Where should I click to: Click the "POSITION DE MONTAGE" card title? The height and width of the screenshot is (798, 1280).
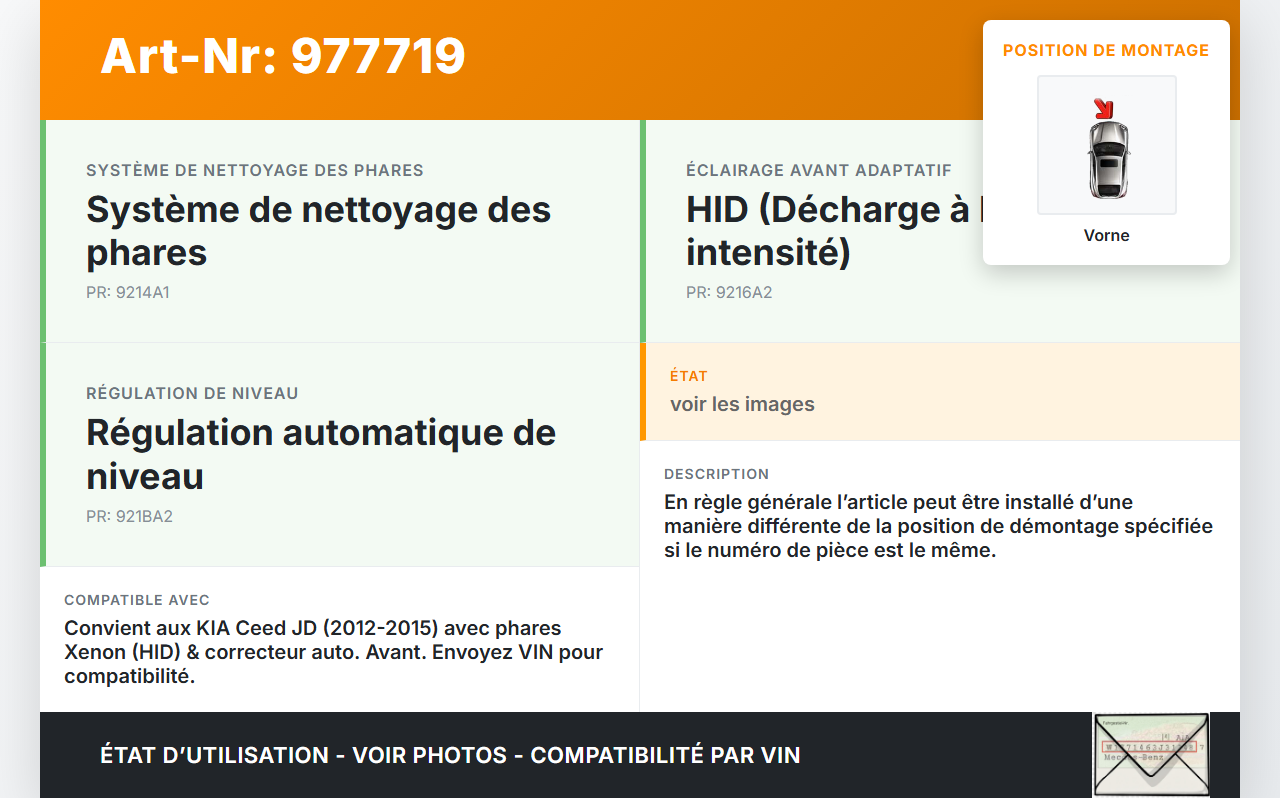tap(1106, 50)
